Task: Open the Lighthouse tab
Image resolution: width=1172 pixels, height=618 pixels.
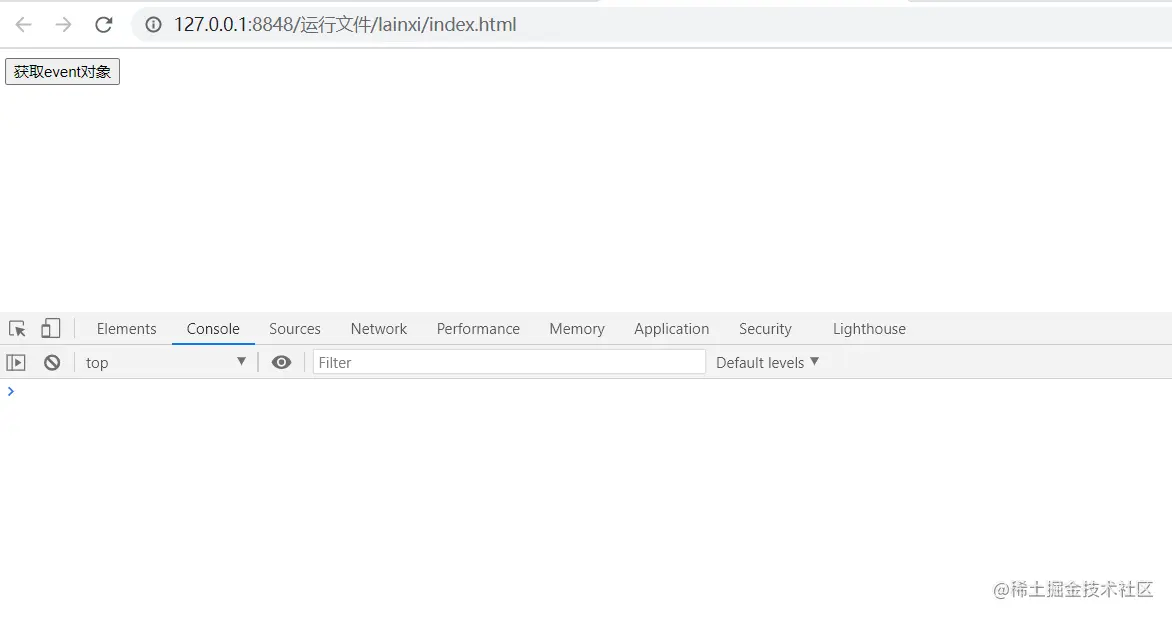Action: [869, 329]
